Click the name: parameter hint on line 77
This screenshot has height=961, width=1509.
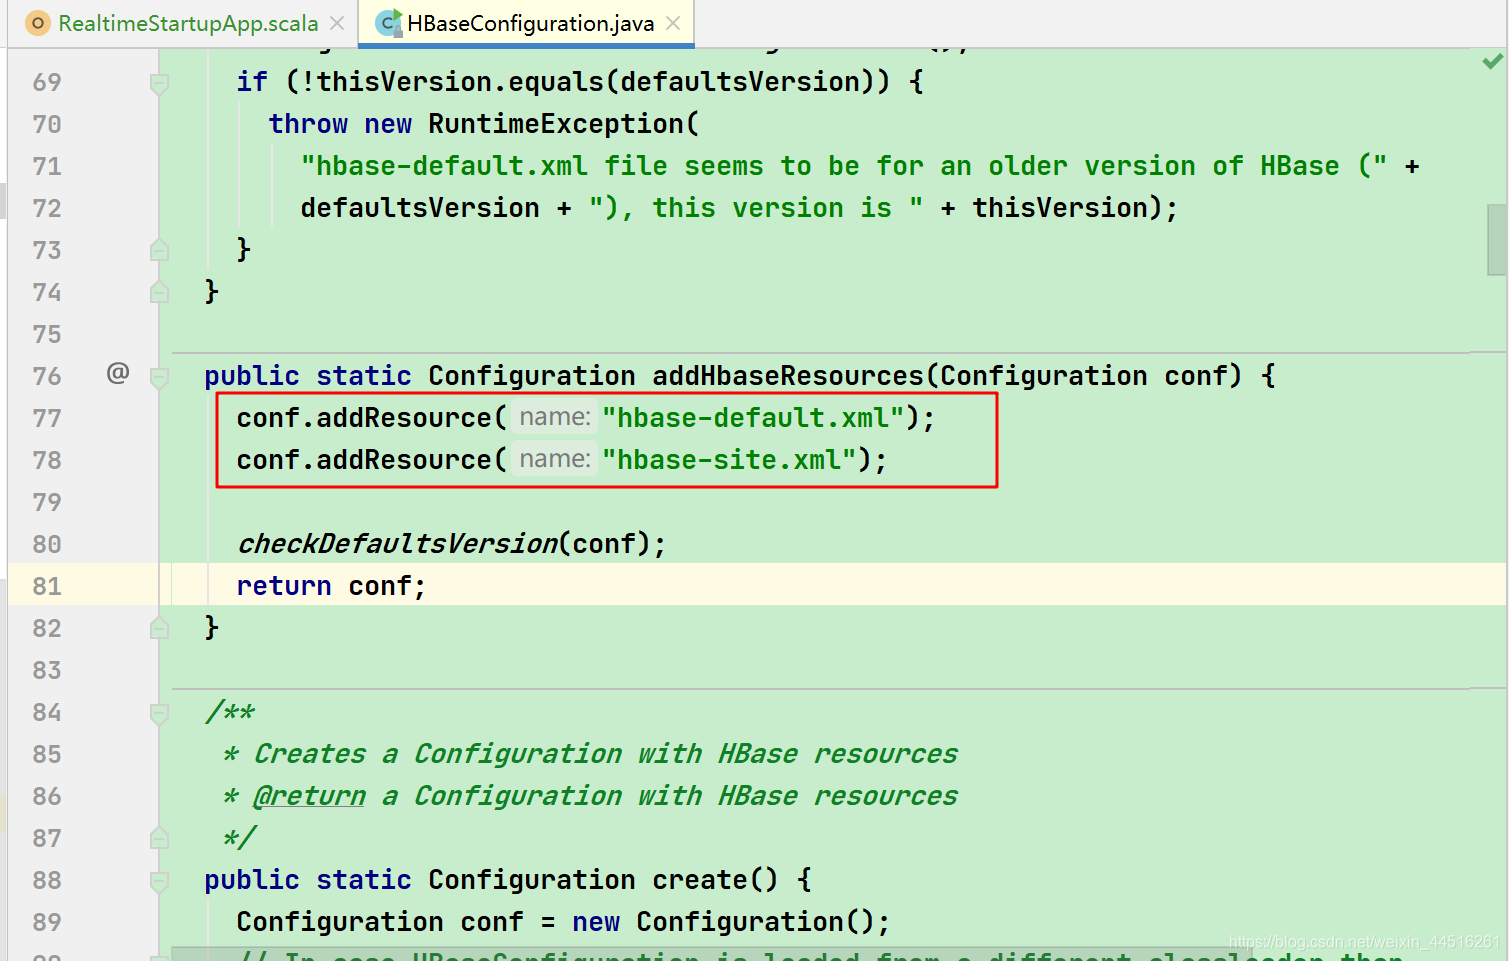[553, 417]
